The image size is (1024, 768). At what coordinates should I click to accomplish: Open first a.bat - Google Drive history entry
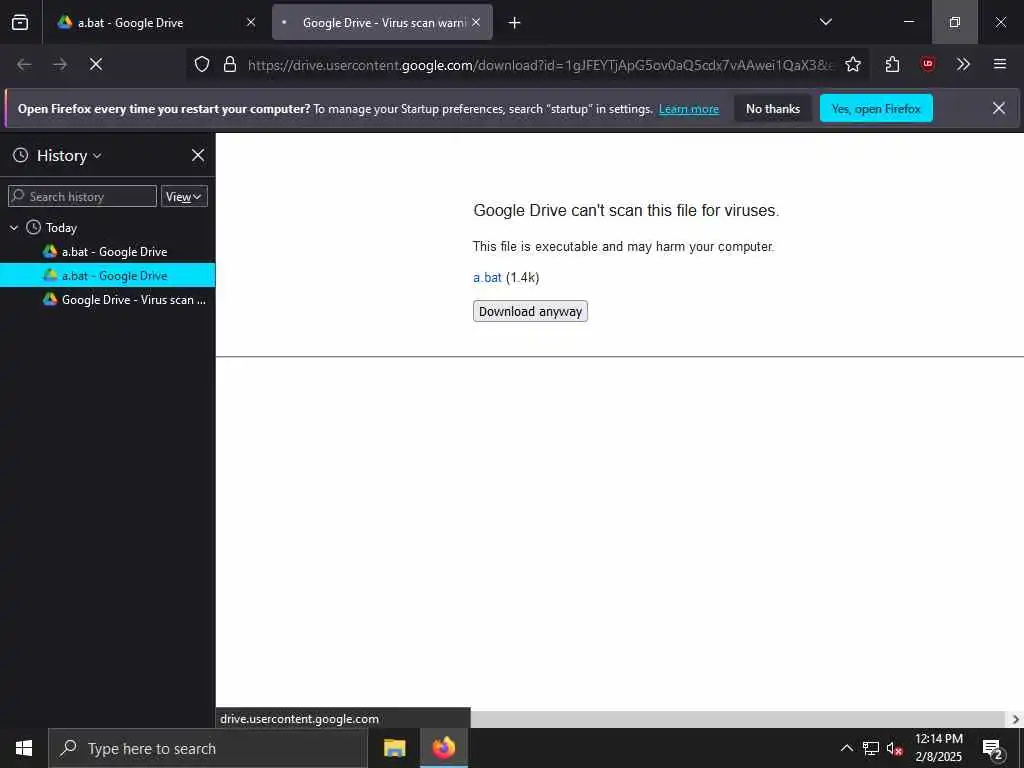pos(108,251)
